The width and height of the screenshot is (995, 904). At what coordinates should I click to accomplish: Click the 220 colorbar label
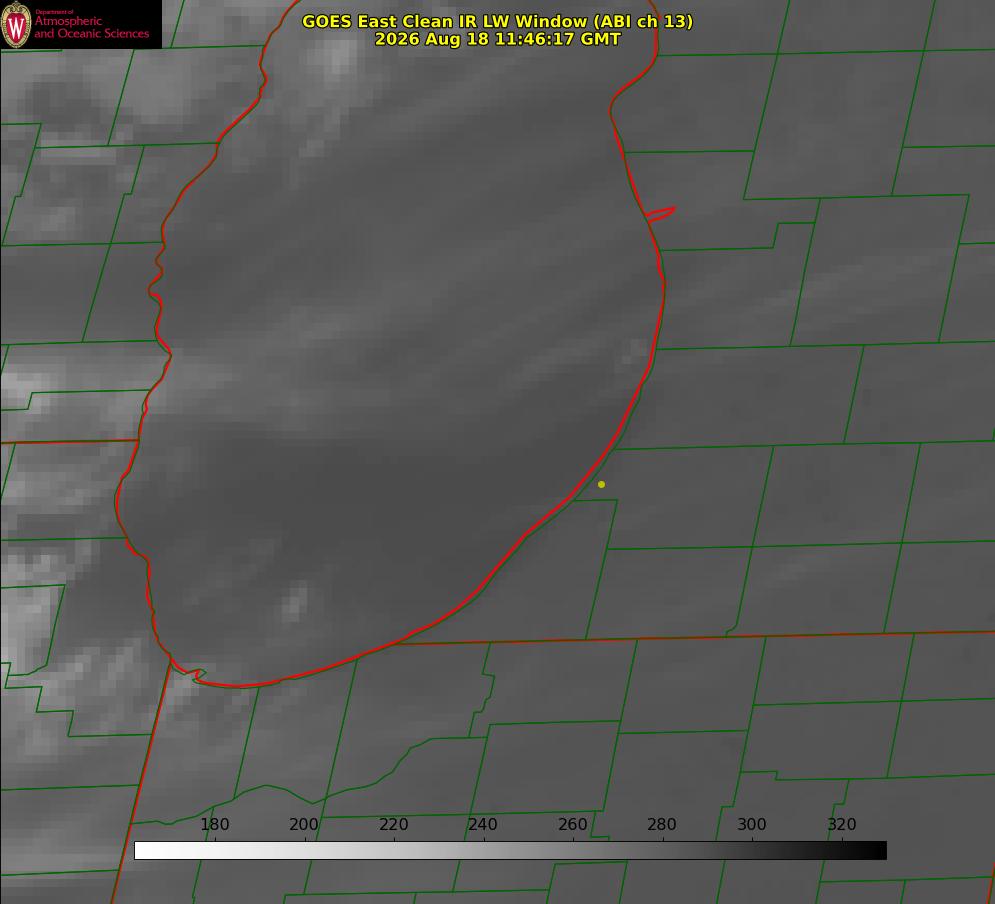point(393,824)
